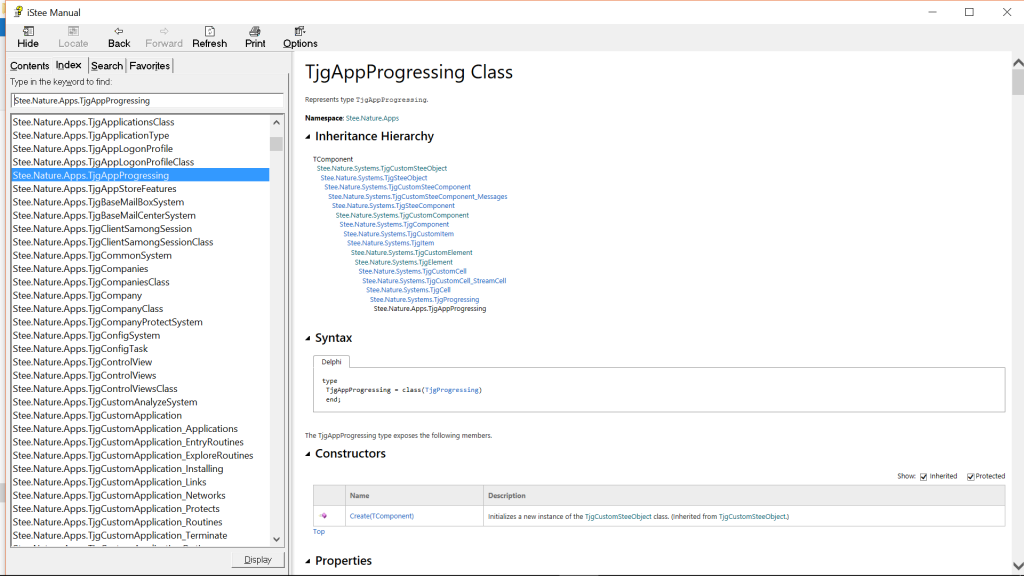
Task: Click the constructor method icon in table
Action: point(323,516)
